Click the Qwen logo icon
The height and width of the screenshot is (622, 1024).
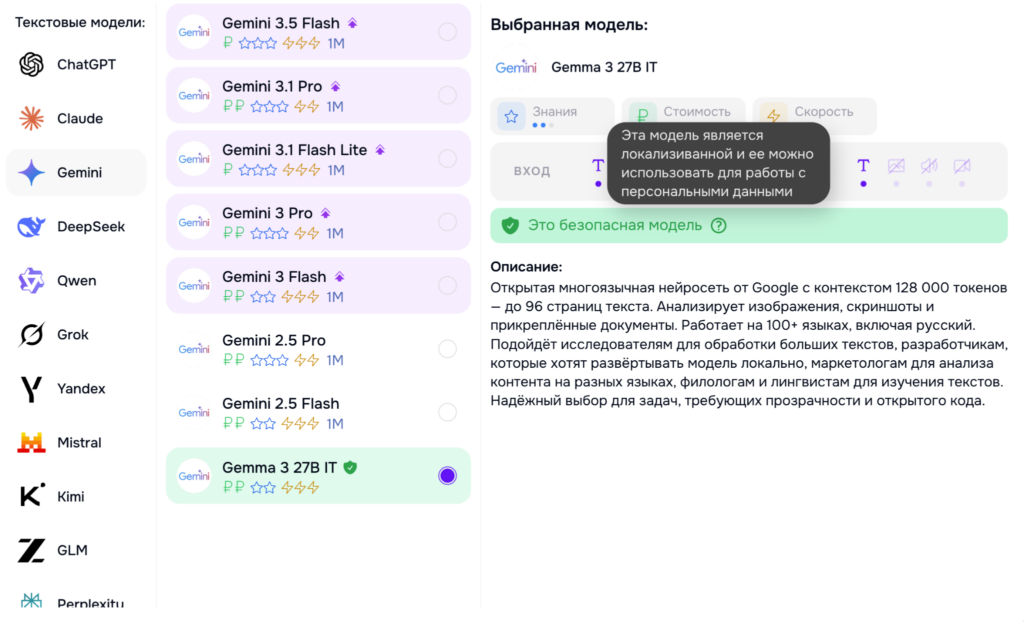click(x=31, y=280)
